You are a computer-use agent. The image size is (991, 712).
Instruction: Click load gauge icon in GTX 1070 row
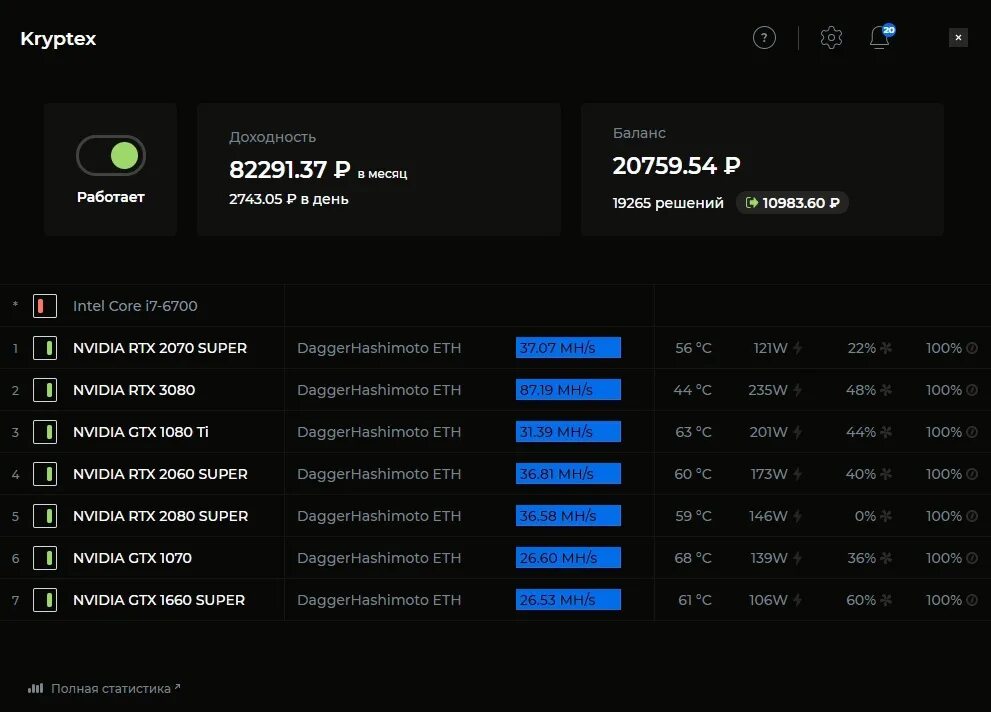(x=972, y=558)
